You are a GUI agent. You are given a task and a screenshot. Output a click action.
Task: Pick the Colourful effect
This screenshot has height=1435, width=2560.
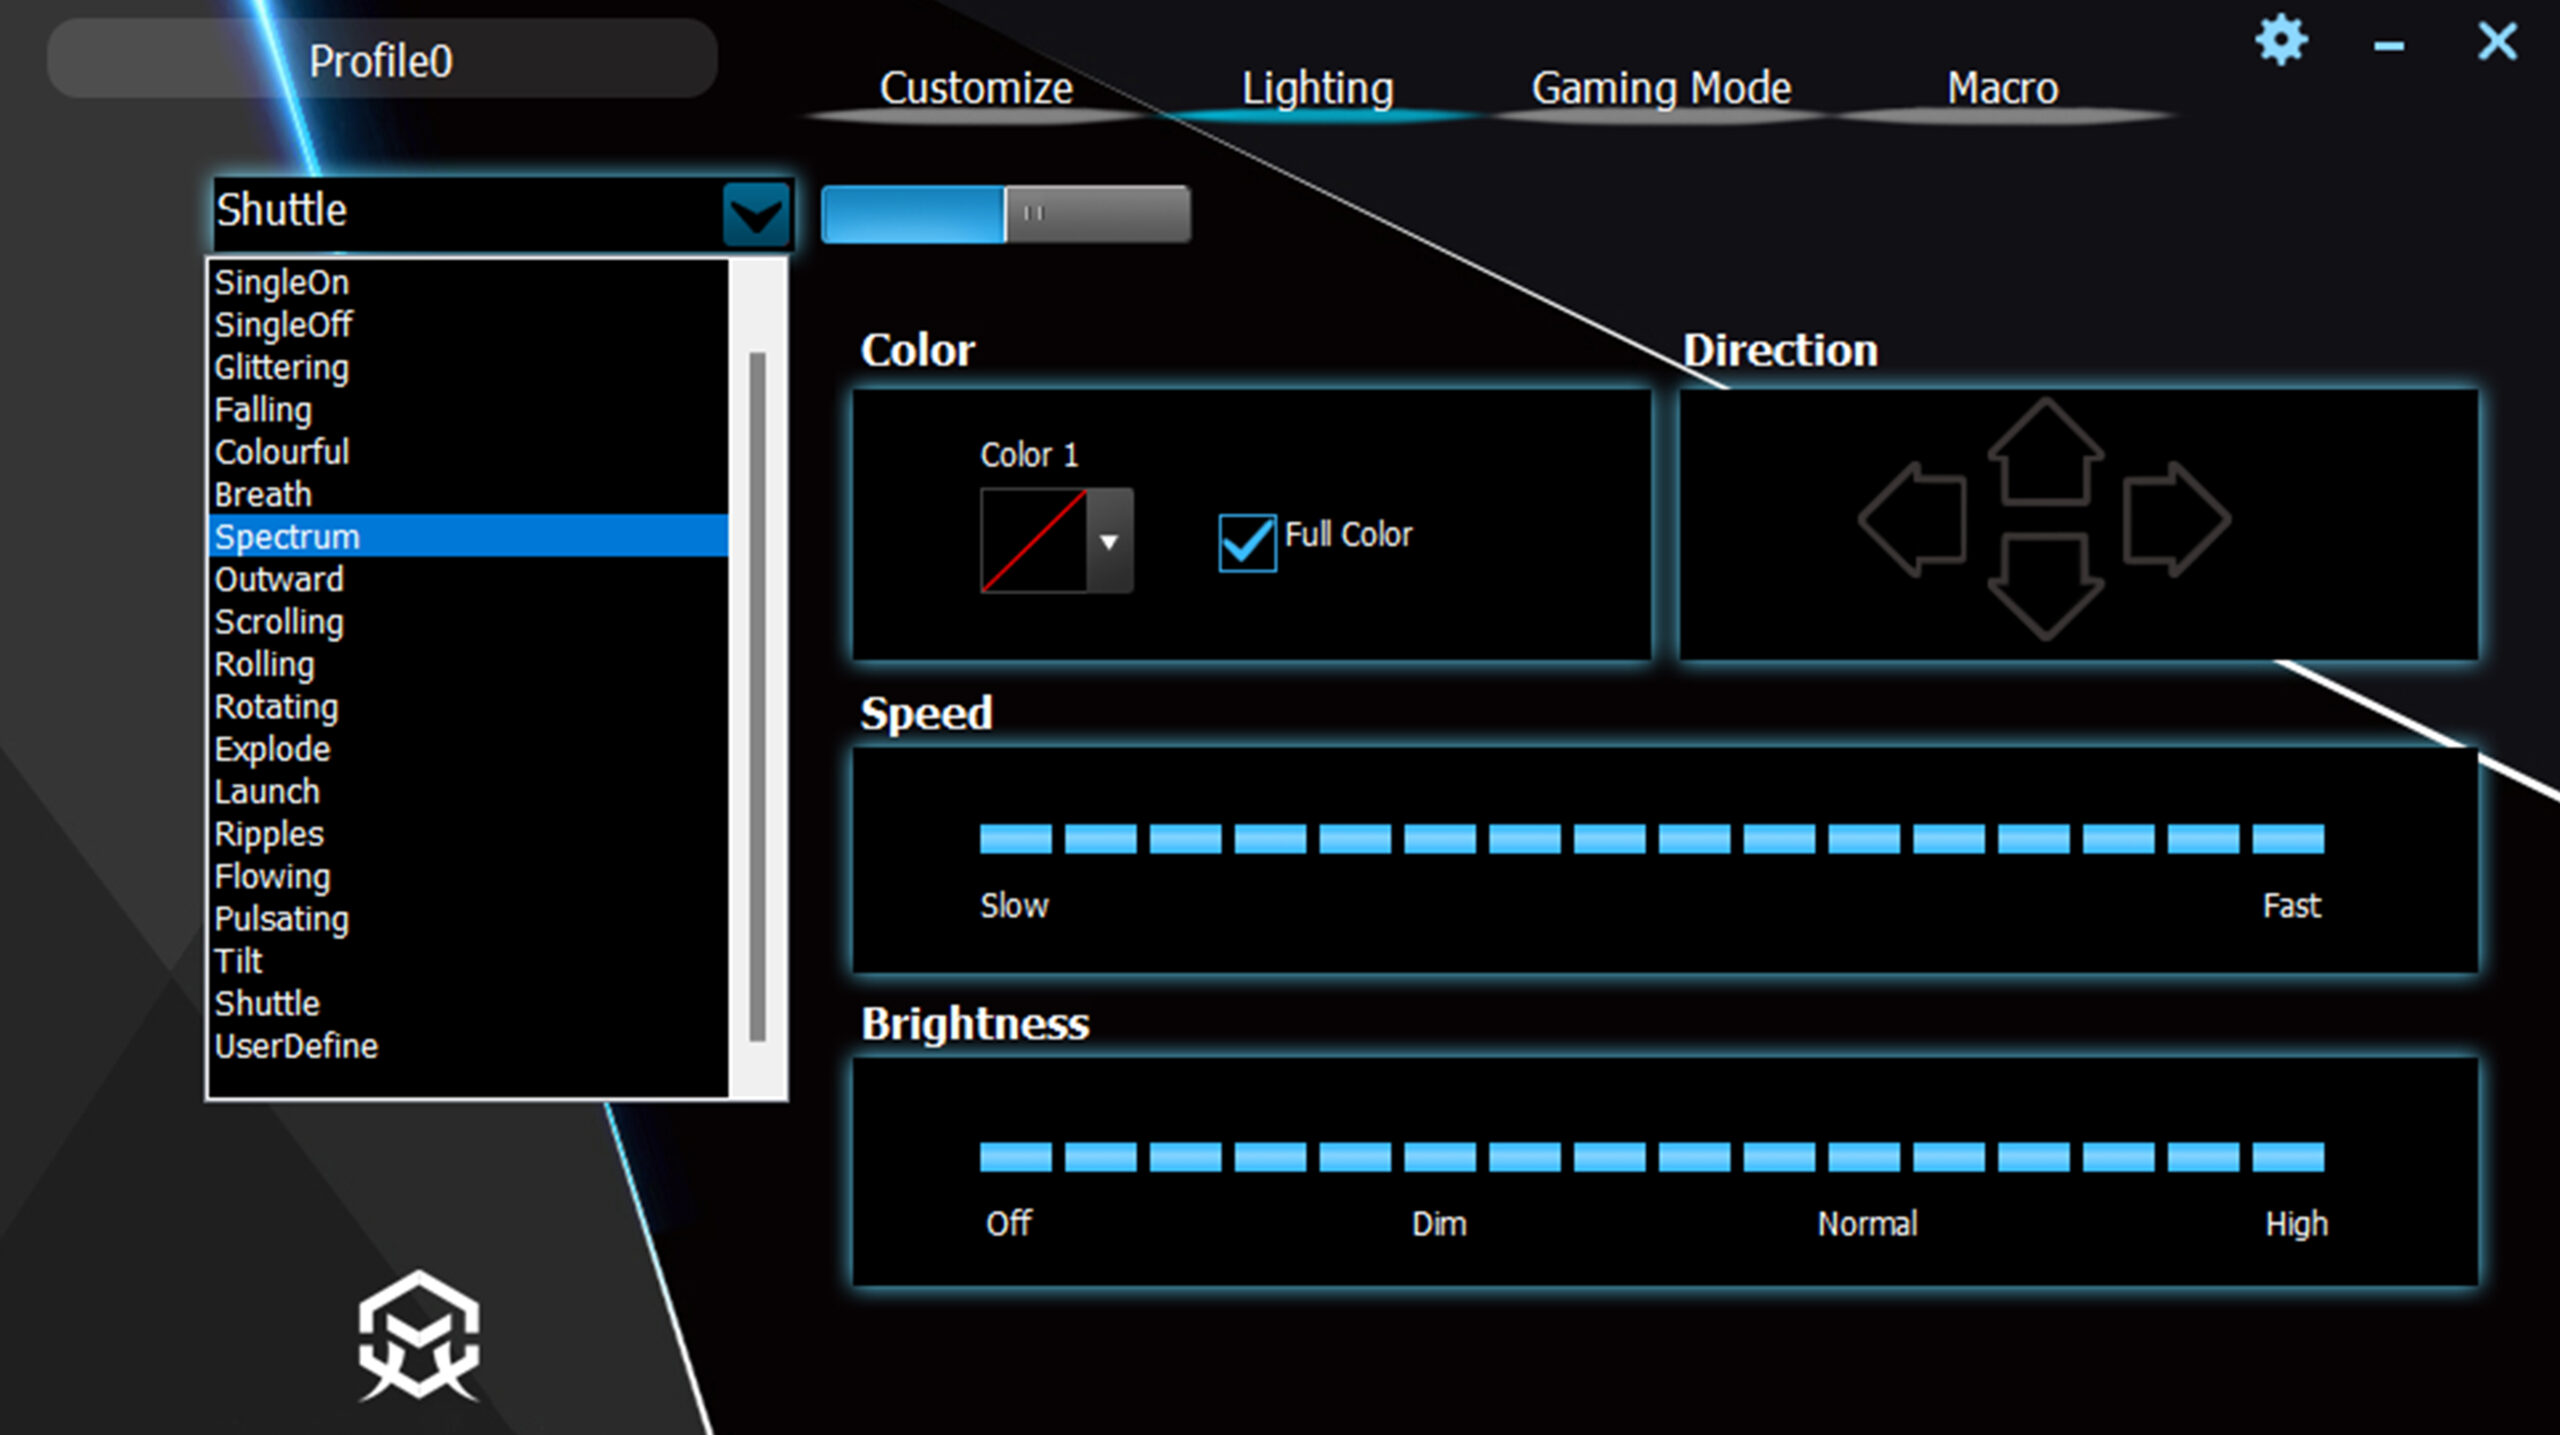pos(468,452)
